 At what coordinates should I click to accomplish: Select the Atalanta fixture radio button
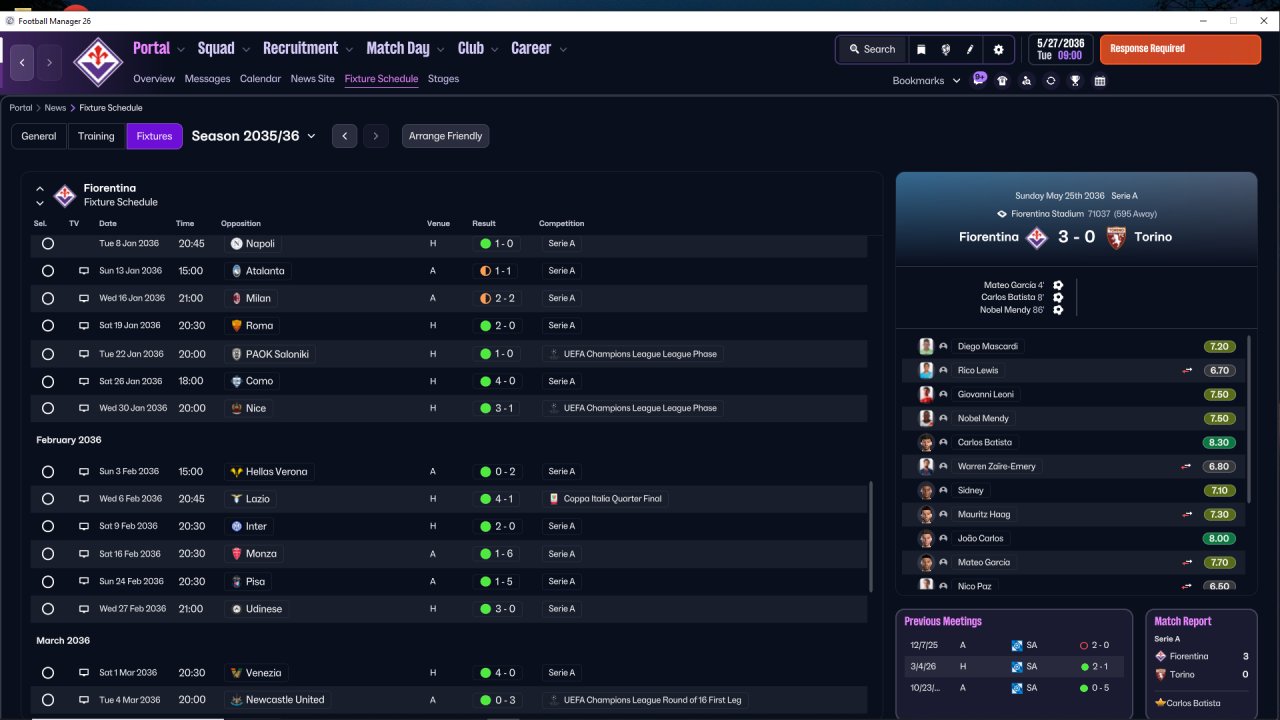pyautogui.click(x=47, y=271)
